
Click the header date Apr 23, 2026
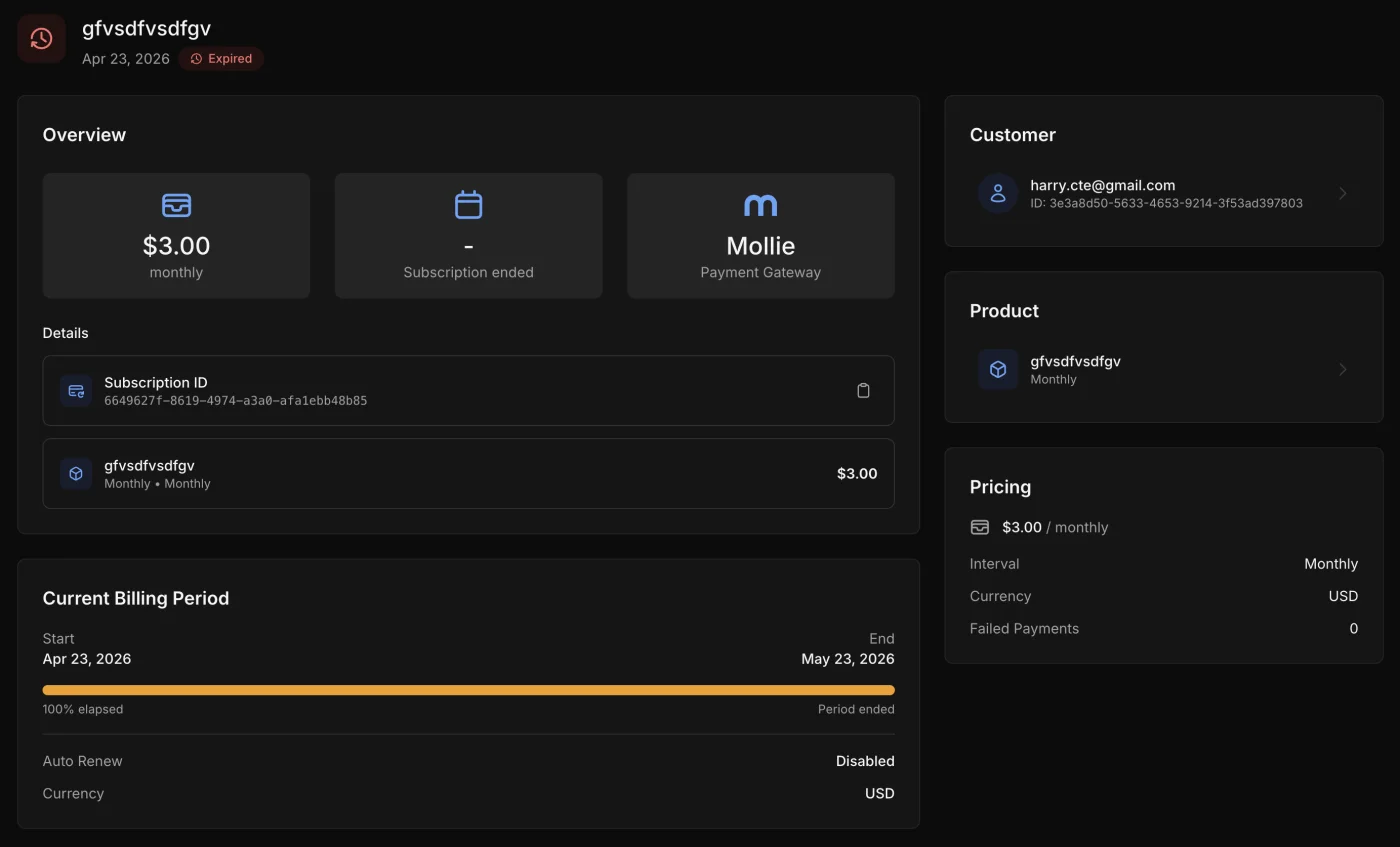tap(126, 59)
